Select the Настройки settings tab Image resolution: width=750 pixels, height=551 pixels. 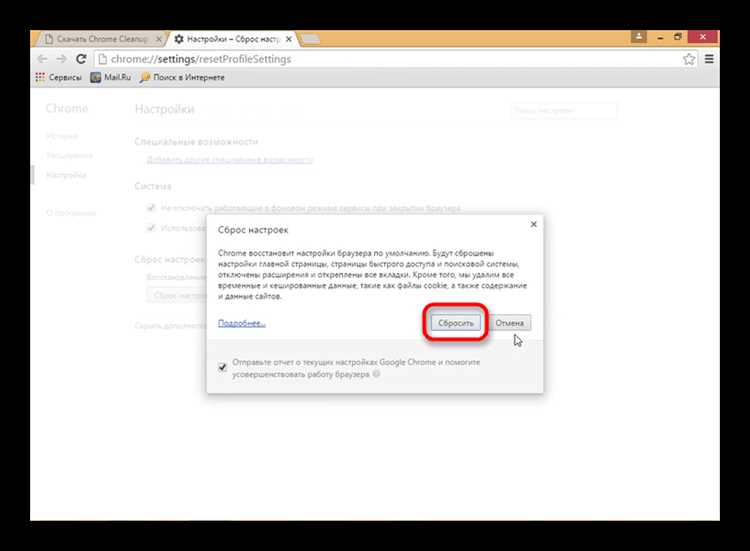click(228, 39)
